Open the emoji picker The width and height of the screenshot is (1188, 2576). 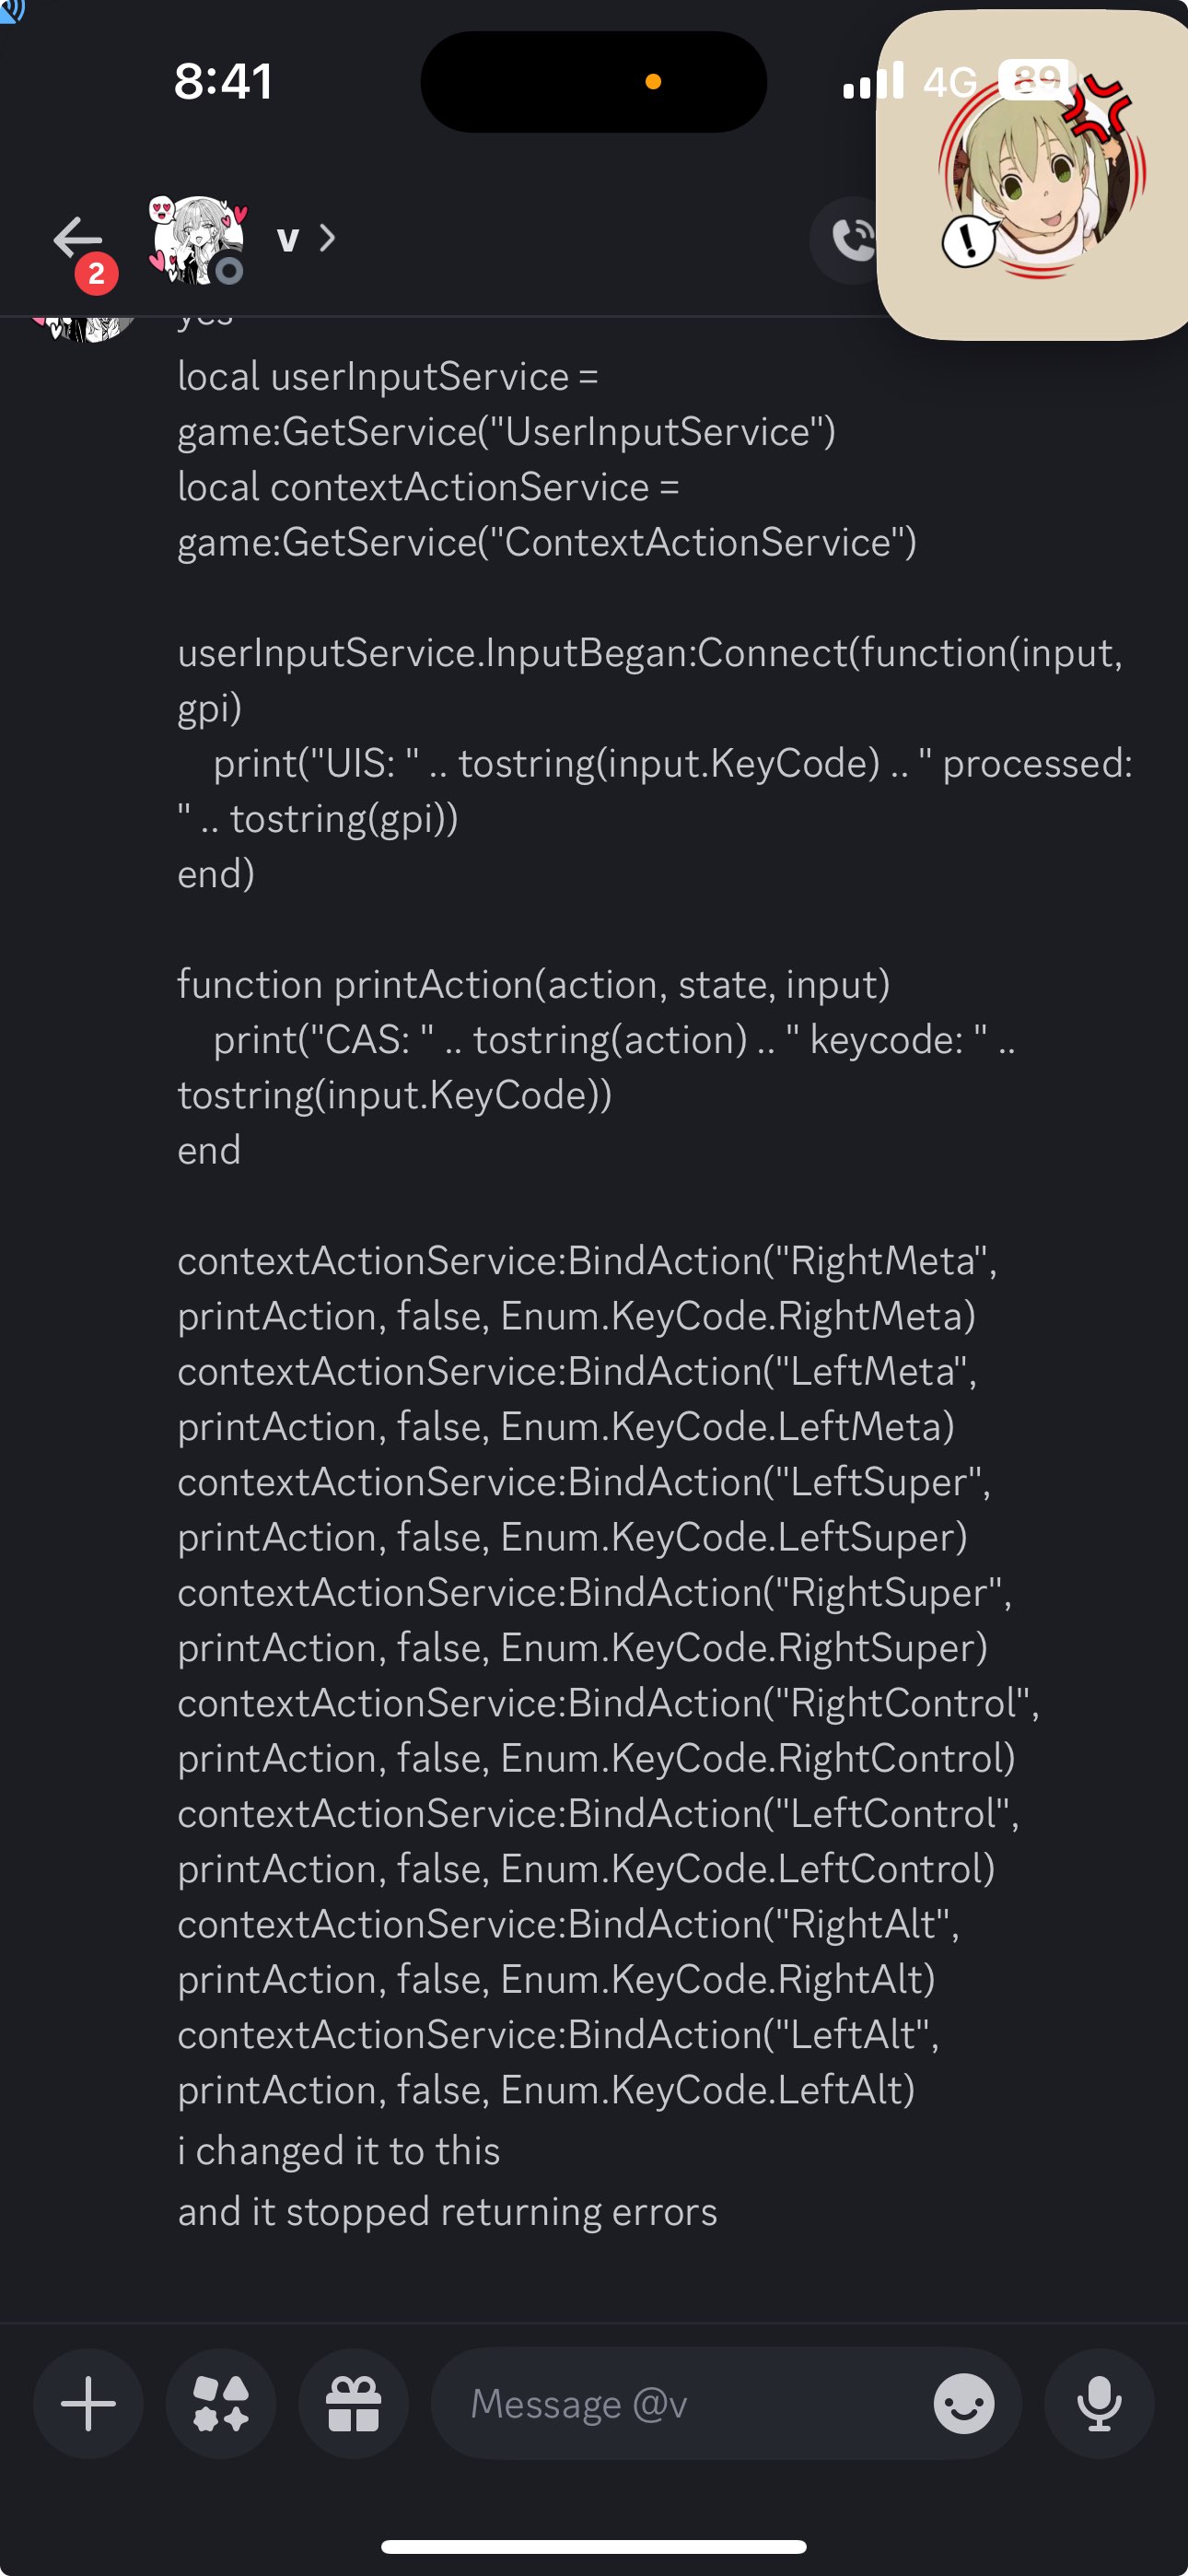pos(963,2403)
